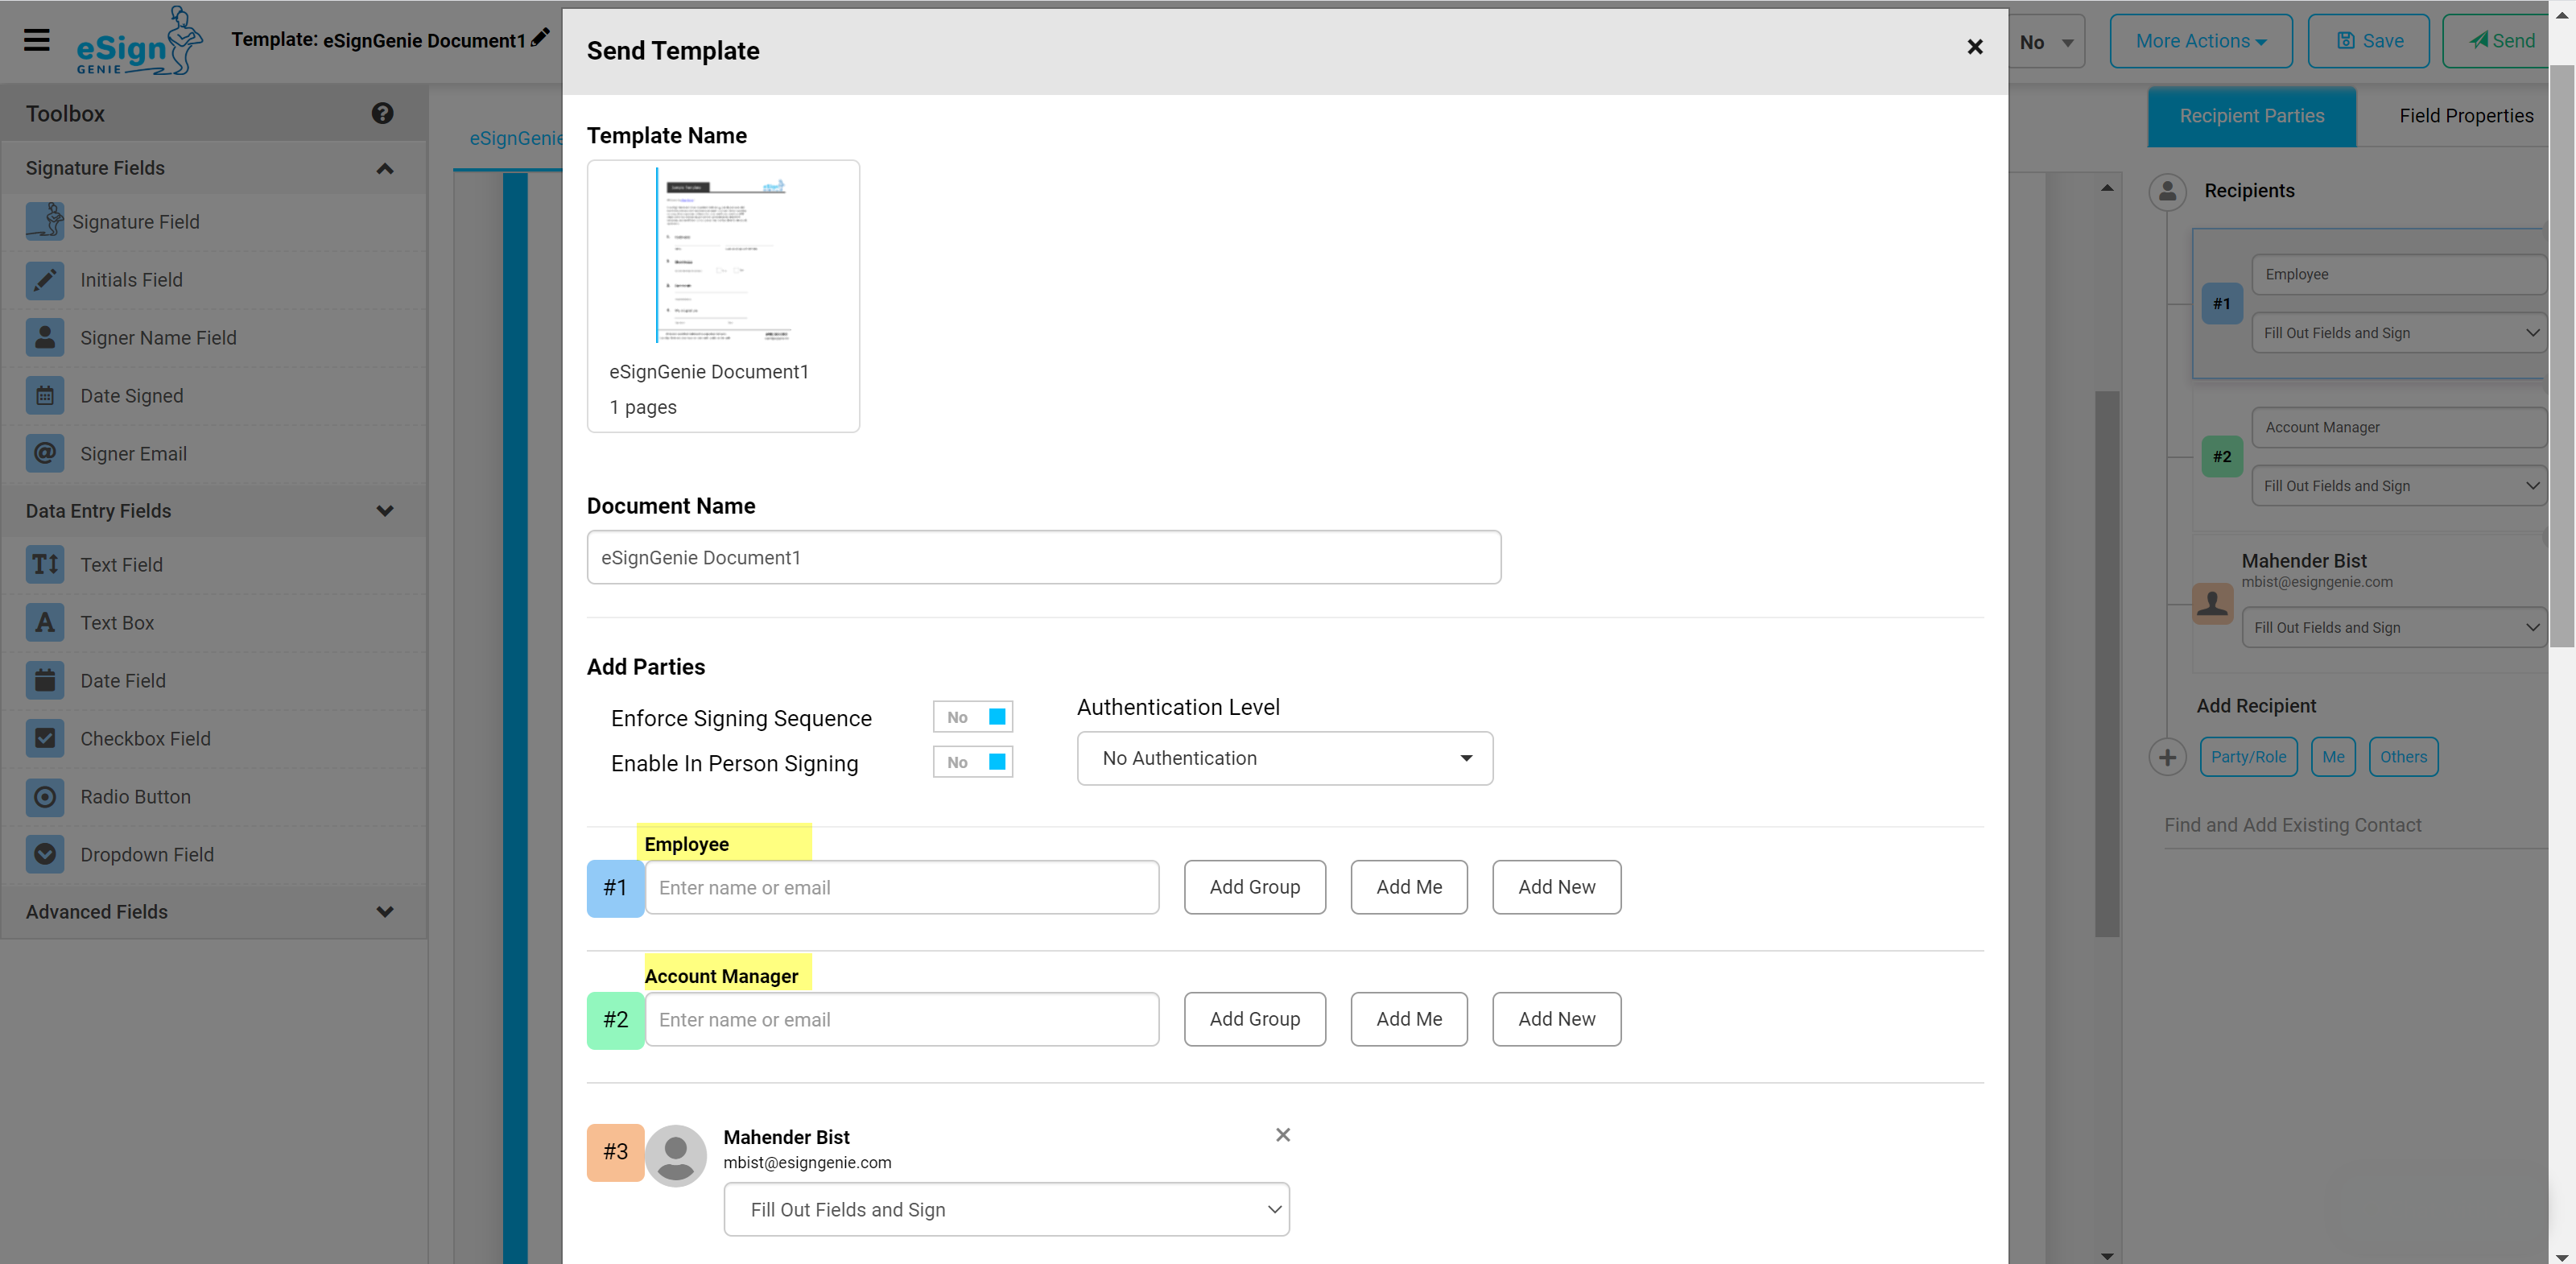Edit template name with pencil icon
Image resolution: width=2576 pixels, height=1264 pixels.
pos(540,38)
